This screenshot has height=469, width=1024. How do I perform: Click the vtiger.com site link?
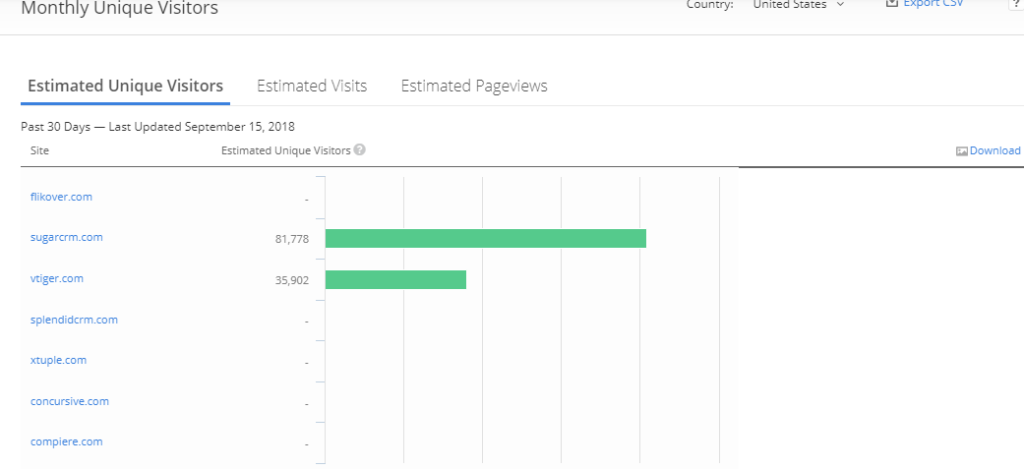(x=57, y=279)
